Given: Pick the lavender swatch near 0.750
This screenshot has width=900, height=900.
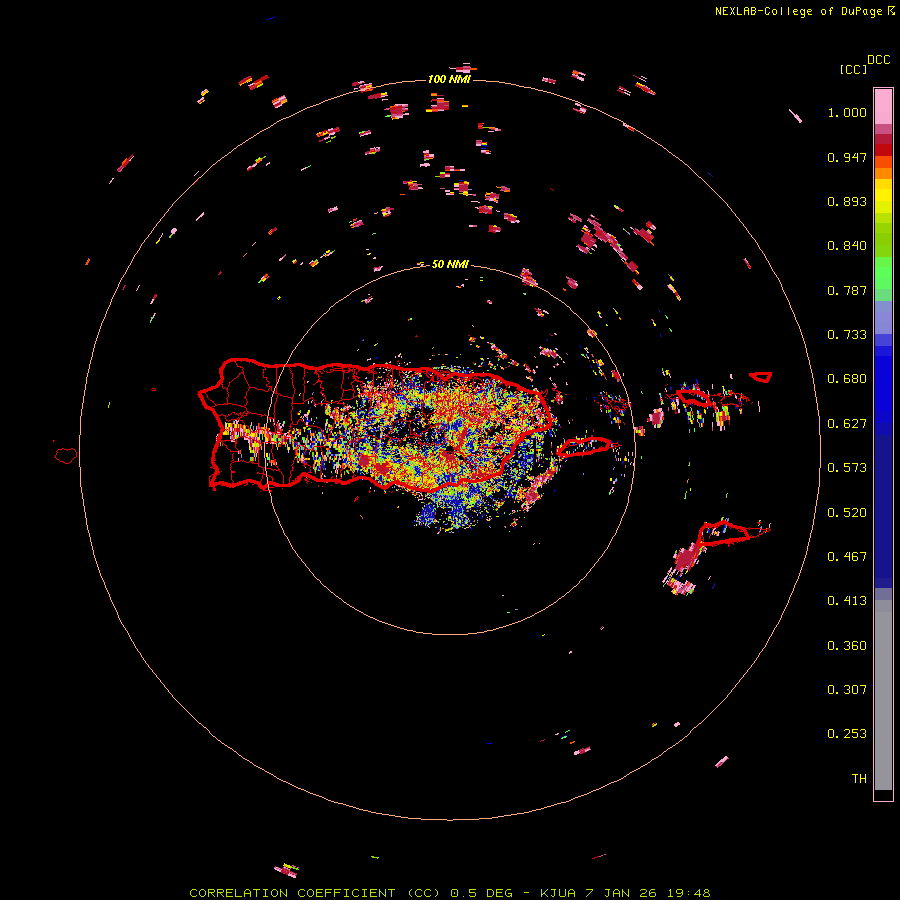Looking at the screenshot, I should pos(883,317).
